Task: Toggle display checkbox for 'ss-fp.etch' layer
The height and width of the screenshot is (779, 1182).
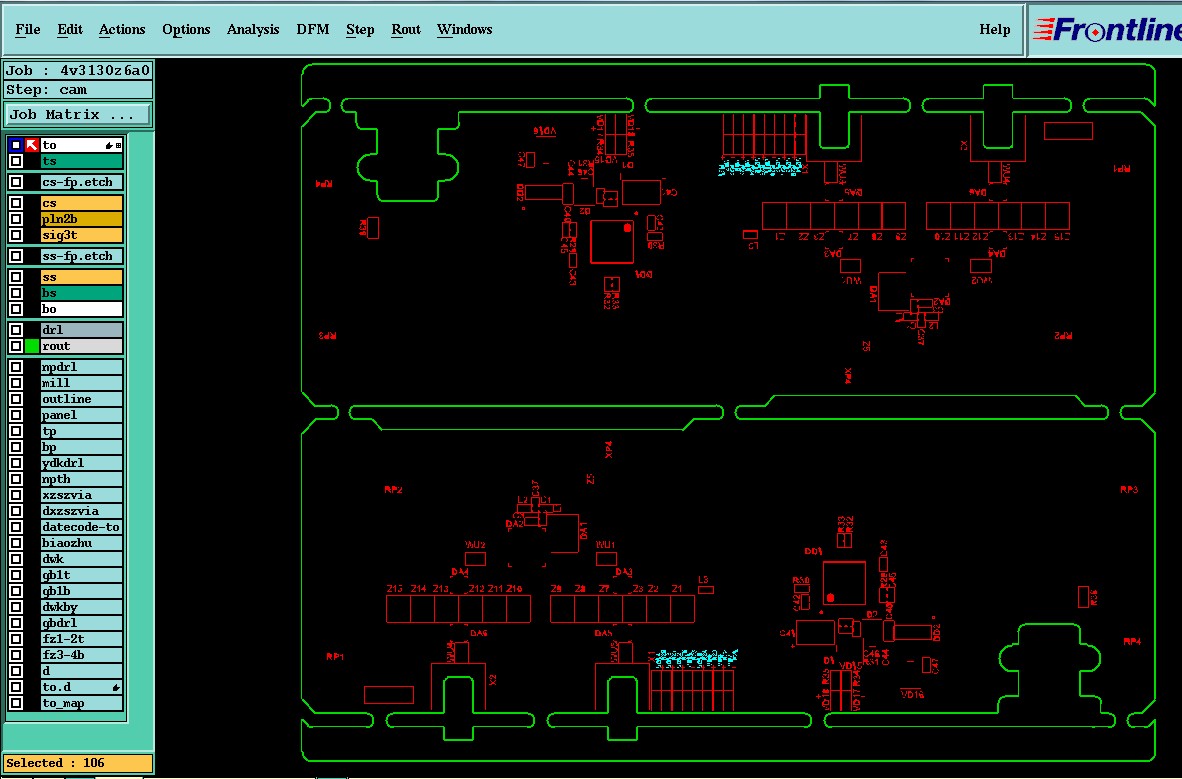Action: point(16,256)
